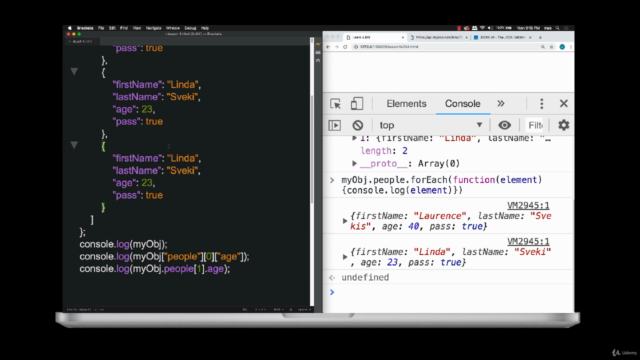Image resolution: width=640 pixels, height=360 pixels.
Task: Click the Wi-Fi icon in the menu bar
Action: 482,28
